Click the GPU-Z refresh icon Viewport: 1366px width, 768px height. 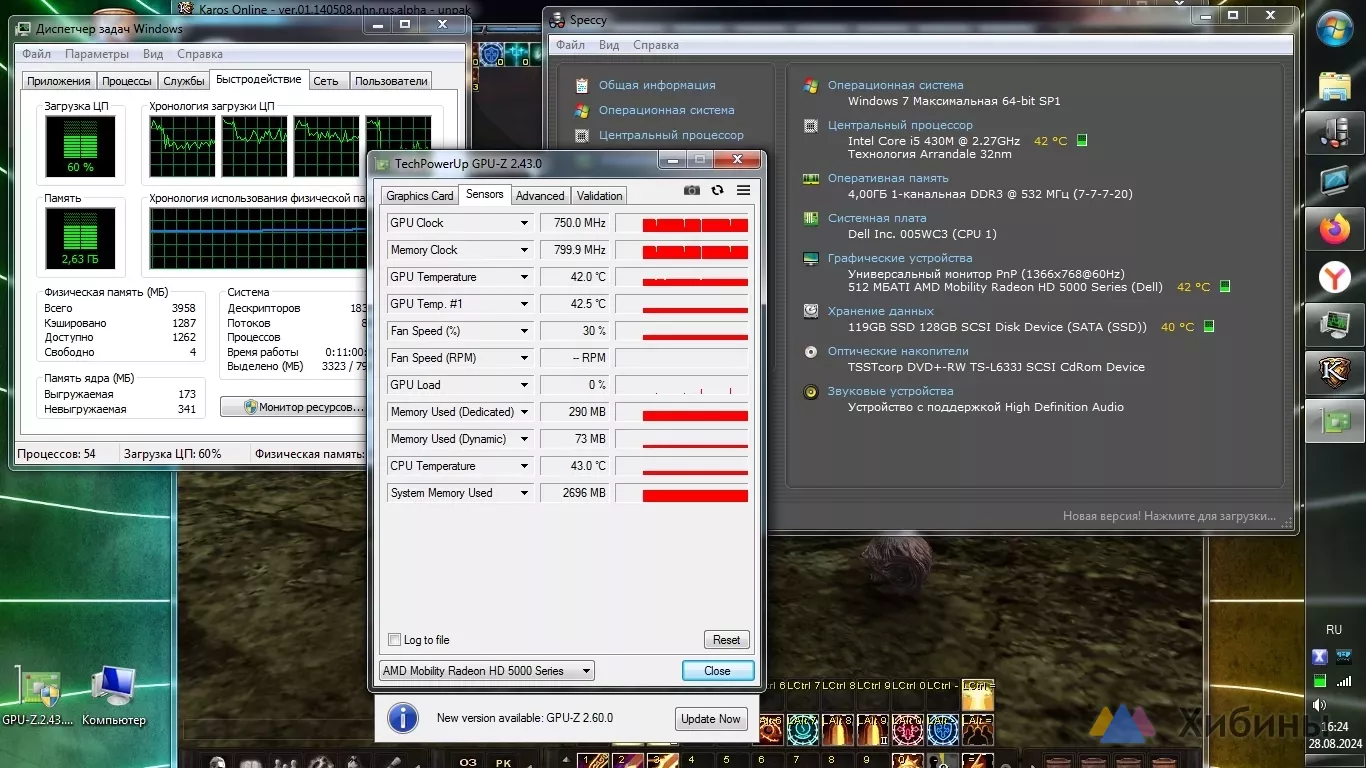[x=717, y=190]
